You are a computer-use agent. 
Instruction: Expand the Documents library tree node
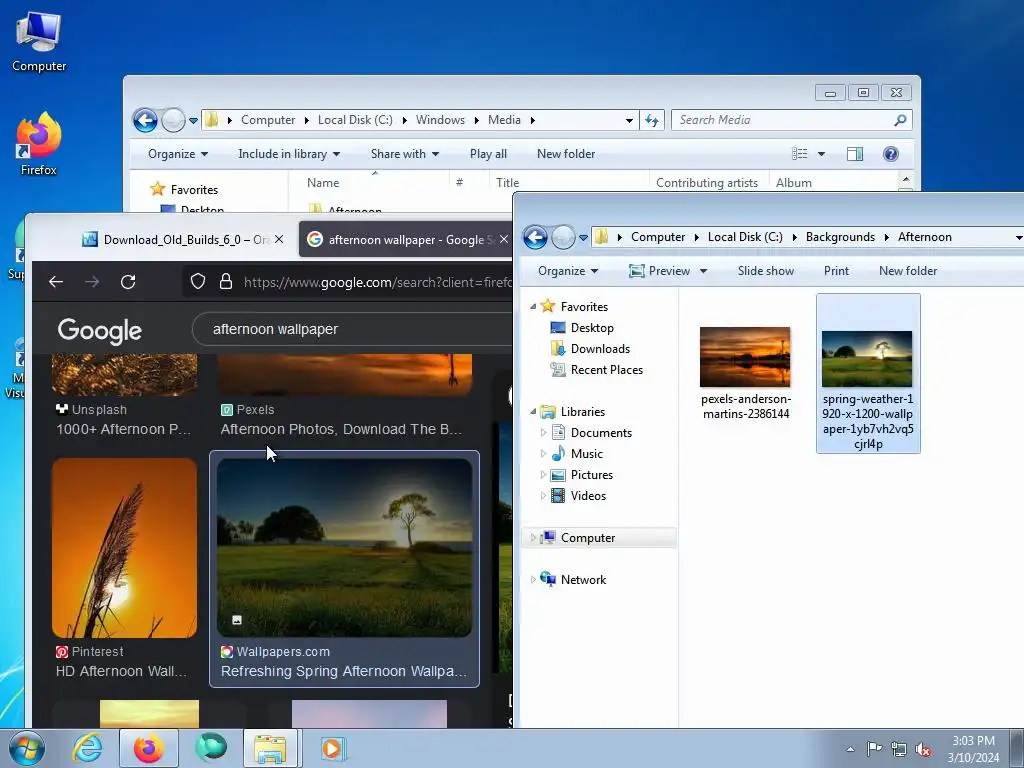pos(543,433)
